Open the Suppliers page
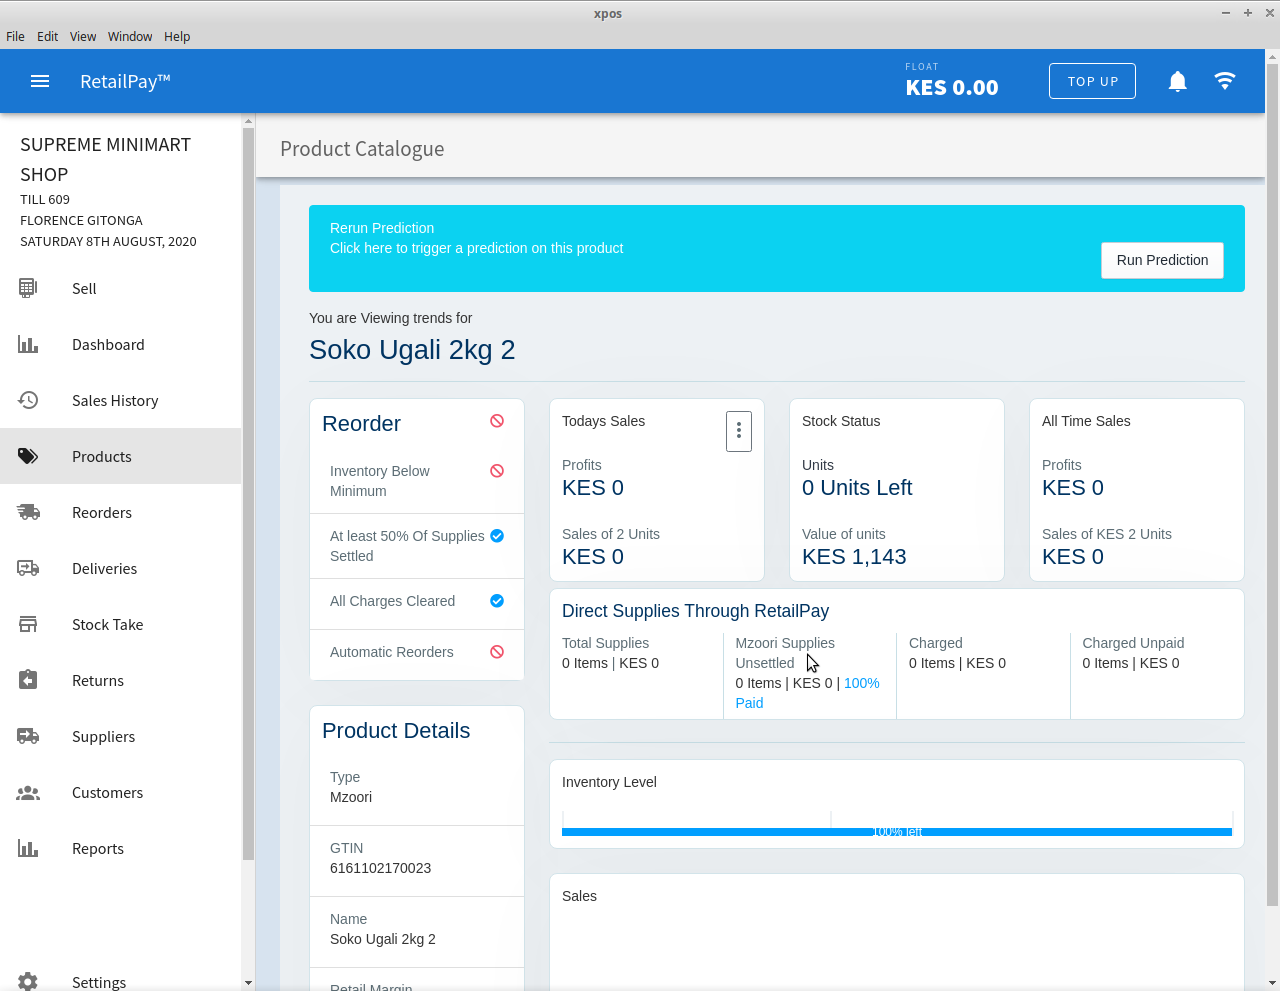 click(121, 736)
